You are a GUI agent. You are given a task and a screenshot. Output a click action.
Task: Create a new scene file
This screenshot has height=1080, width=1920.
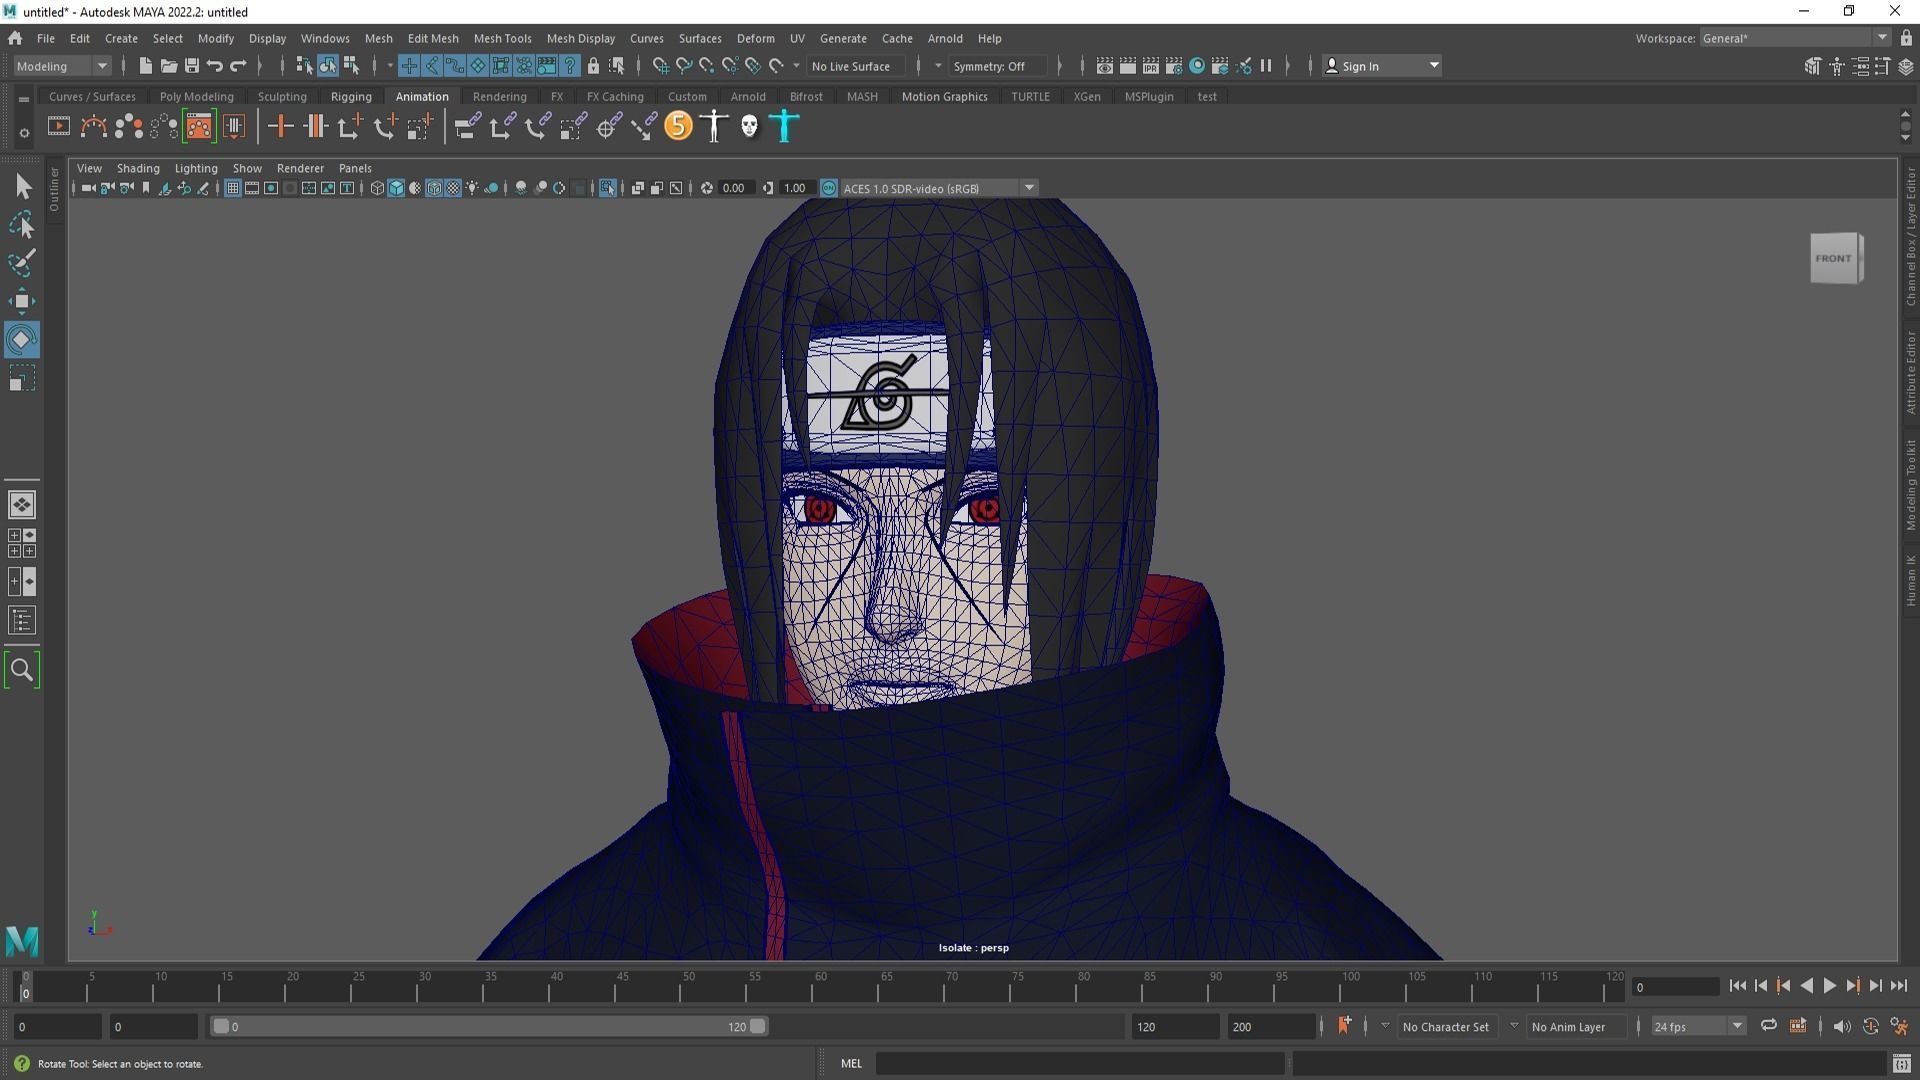click(145, 66)
